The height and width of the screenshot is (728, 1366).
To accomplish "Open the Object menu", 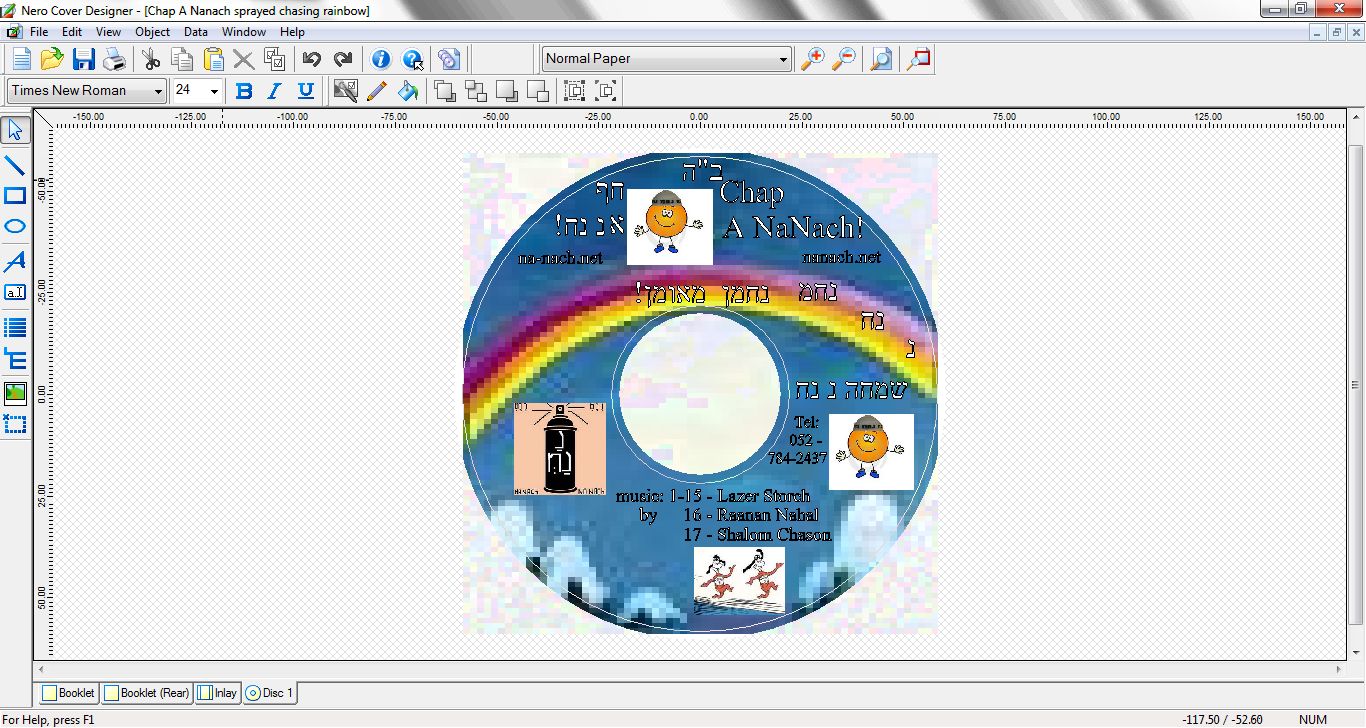I will click(152, 31).
